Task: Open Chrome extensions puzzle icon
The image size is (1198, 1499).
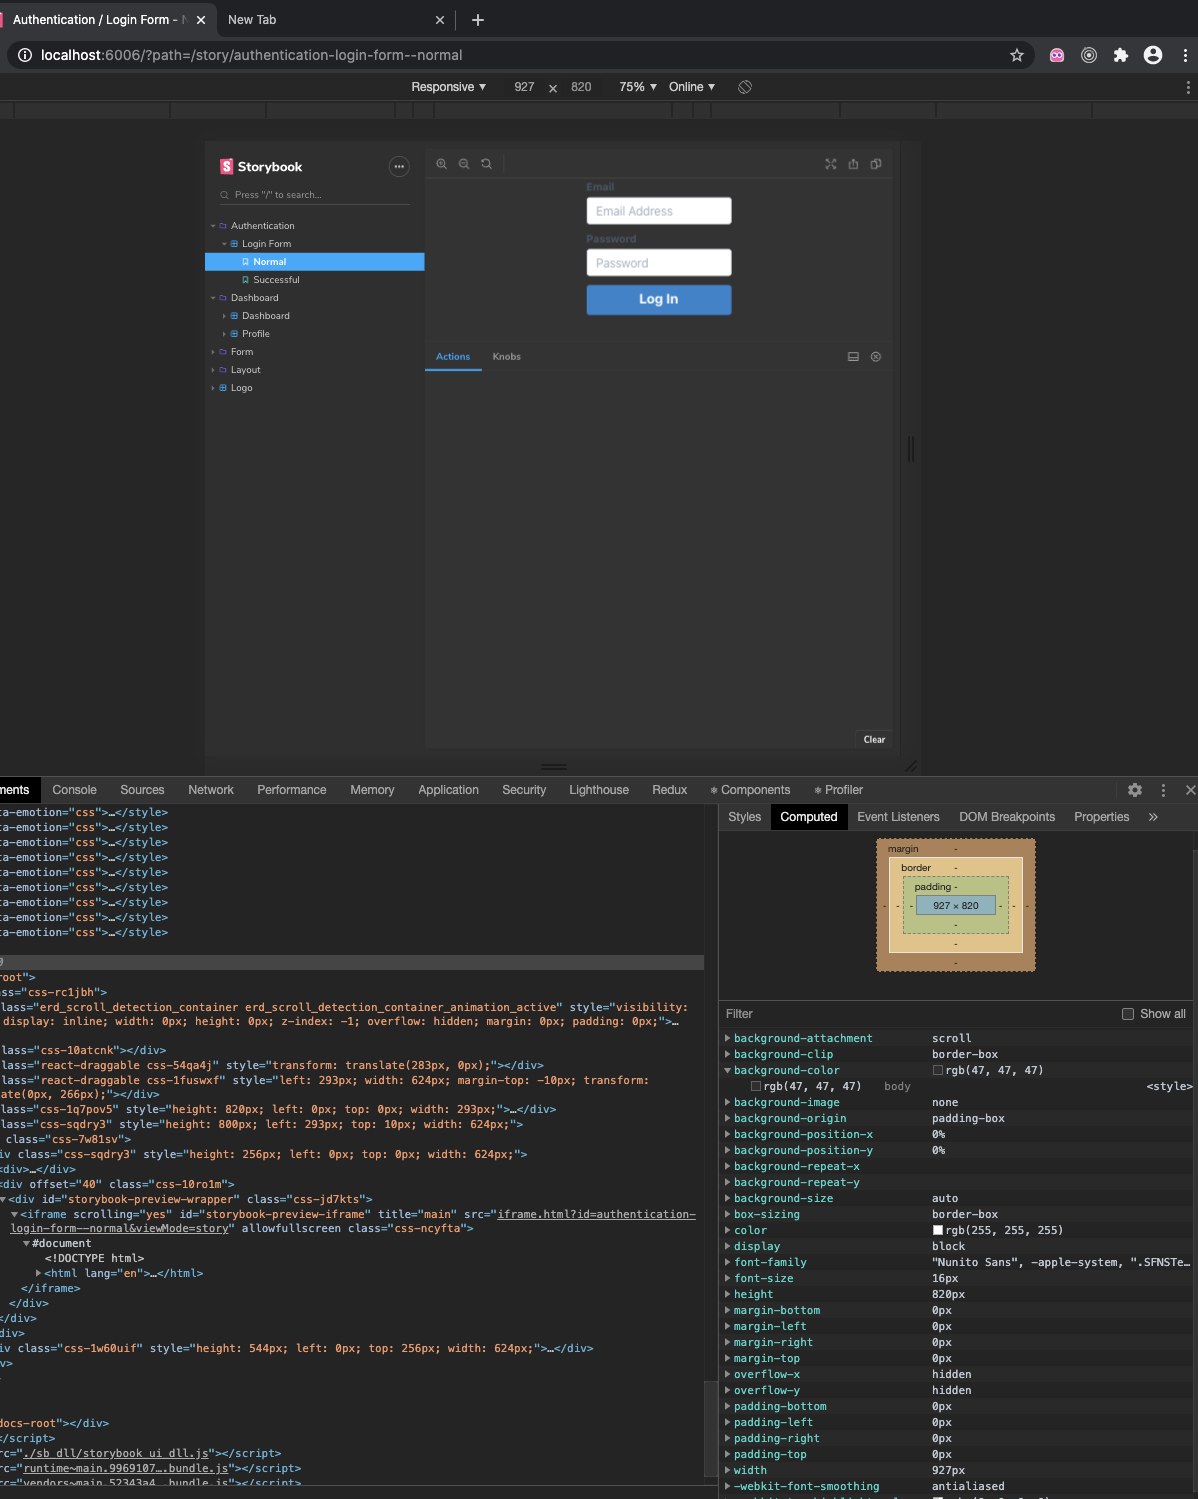Action: [x=1121, y=55]
